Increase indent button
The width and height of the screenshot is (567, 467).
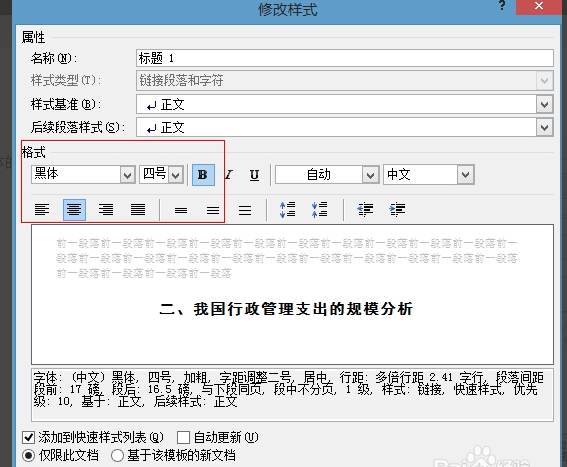[397, 209]
